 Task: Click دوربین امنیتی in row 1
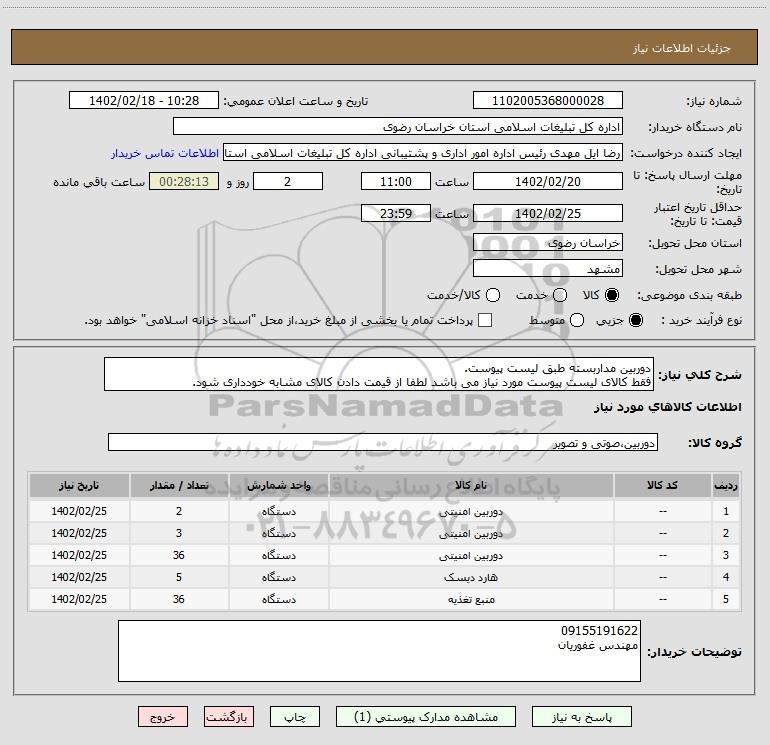[471, 512]
